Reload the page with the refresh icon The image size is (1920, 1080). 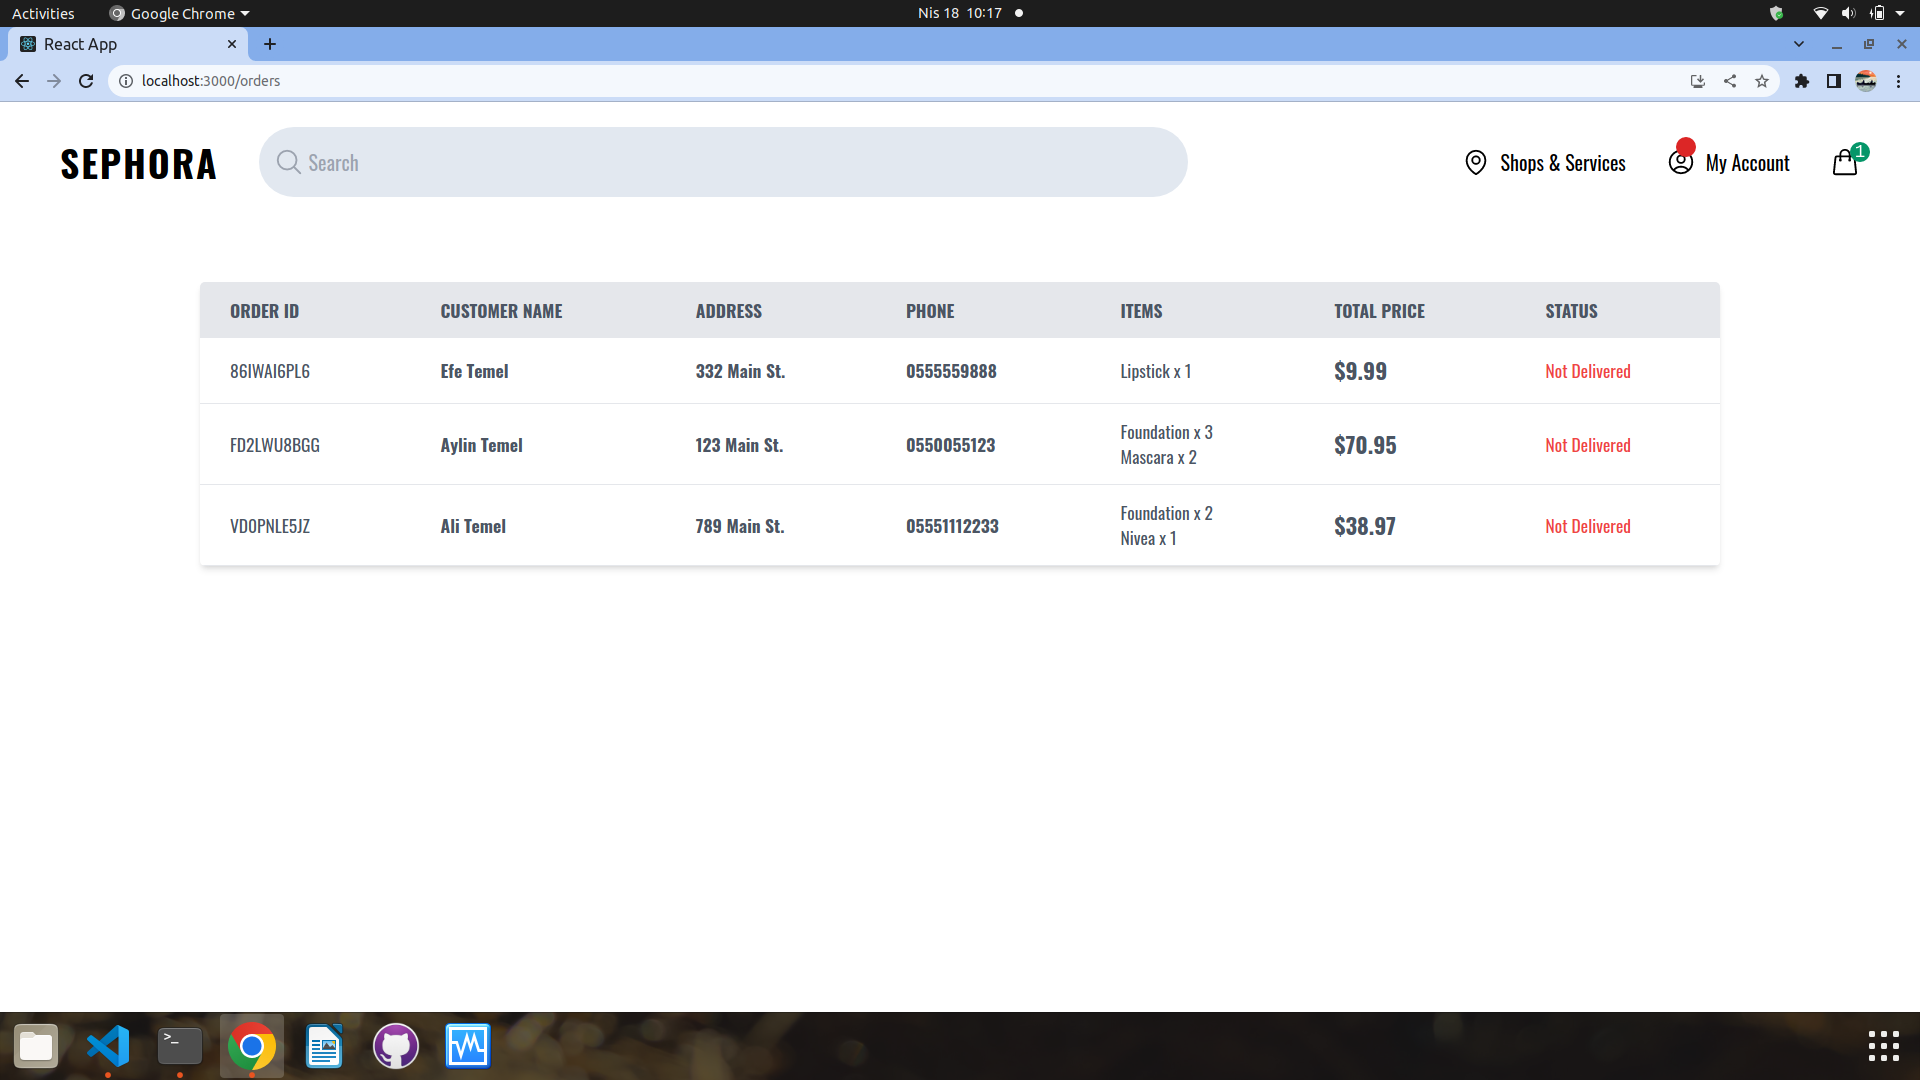(86, 81)
